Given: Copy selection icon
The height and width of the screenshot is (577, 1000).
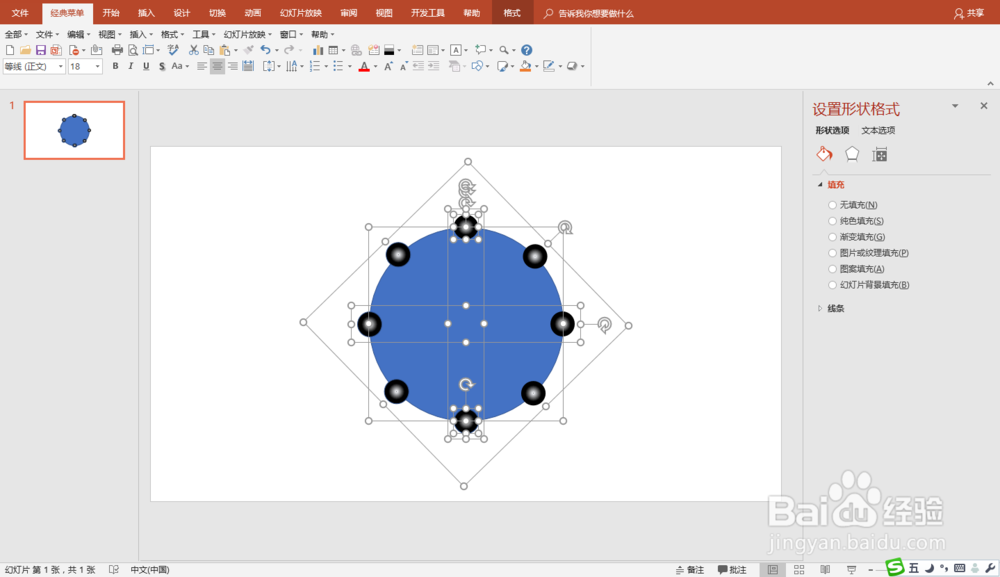Looking at the screenshot, I should pyautogui.click(x=209, y=50).
